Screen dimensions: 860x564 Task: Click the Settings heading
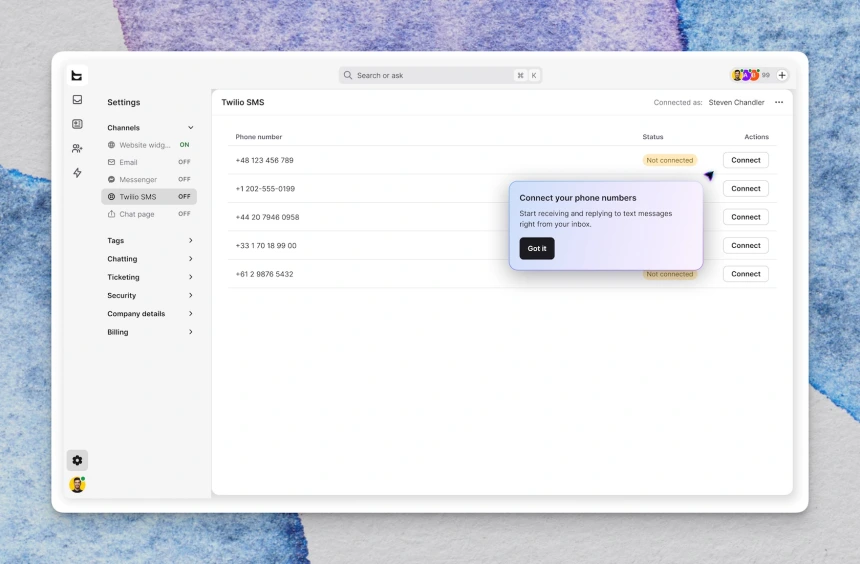(124, 103)
